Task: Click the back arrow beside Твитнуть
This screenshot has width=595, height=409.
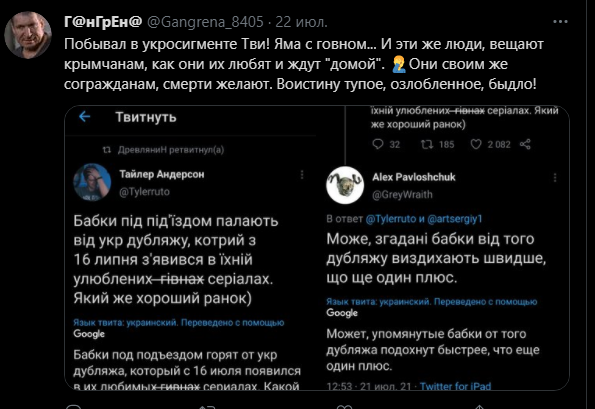Action: tap(85, 117)
